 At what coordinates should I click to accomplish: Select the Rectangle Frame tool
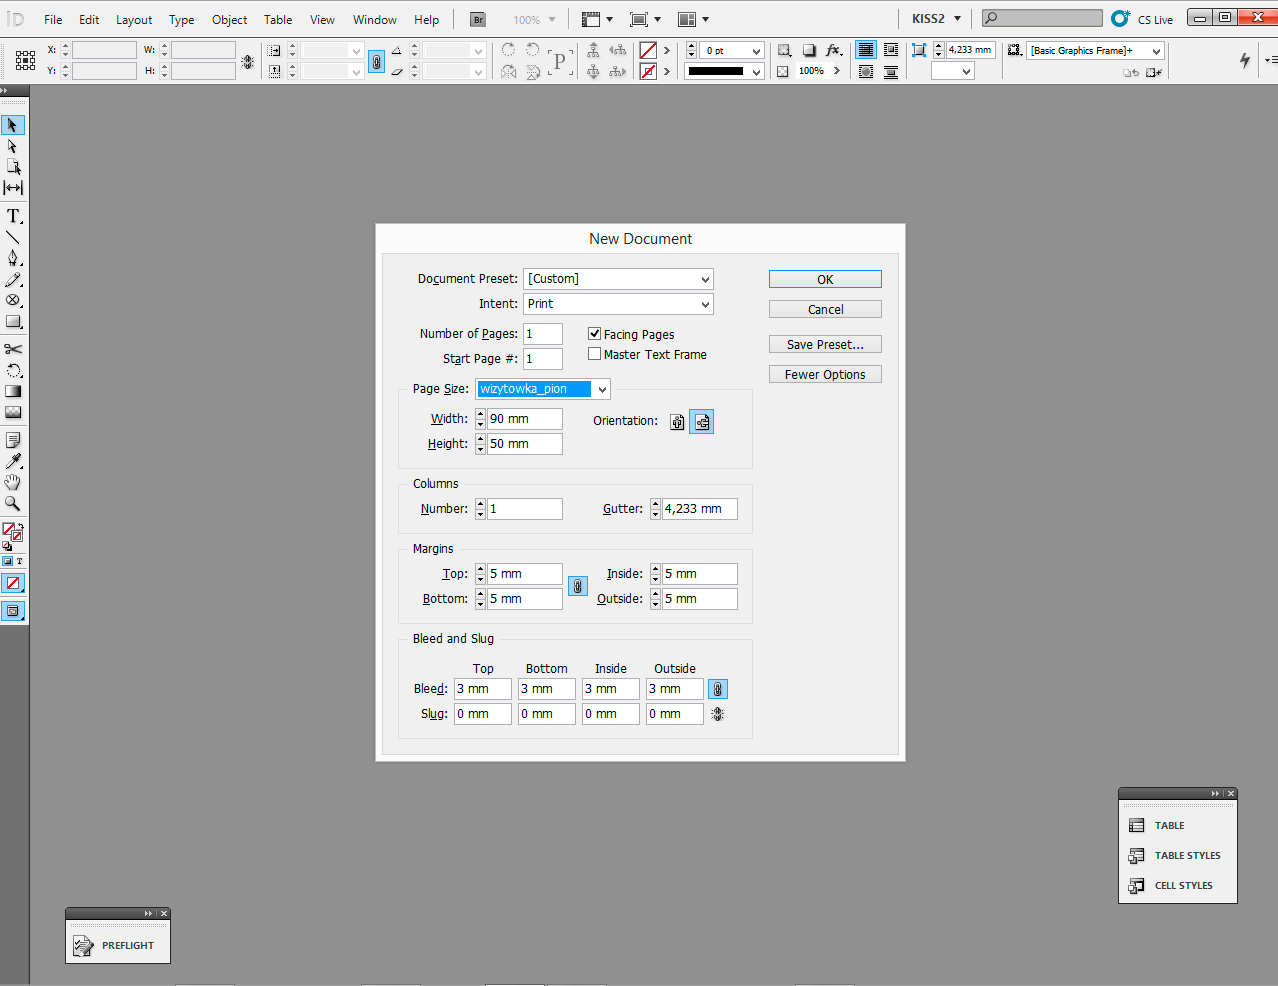(x=13, y=300)
